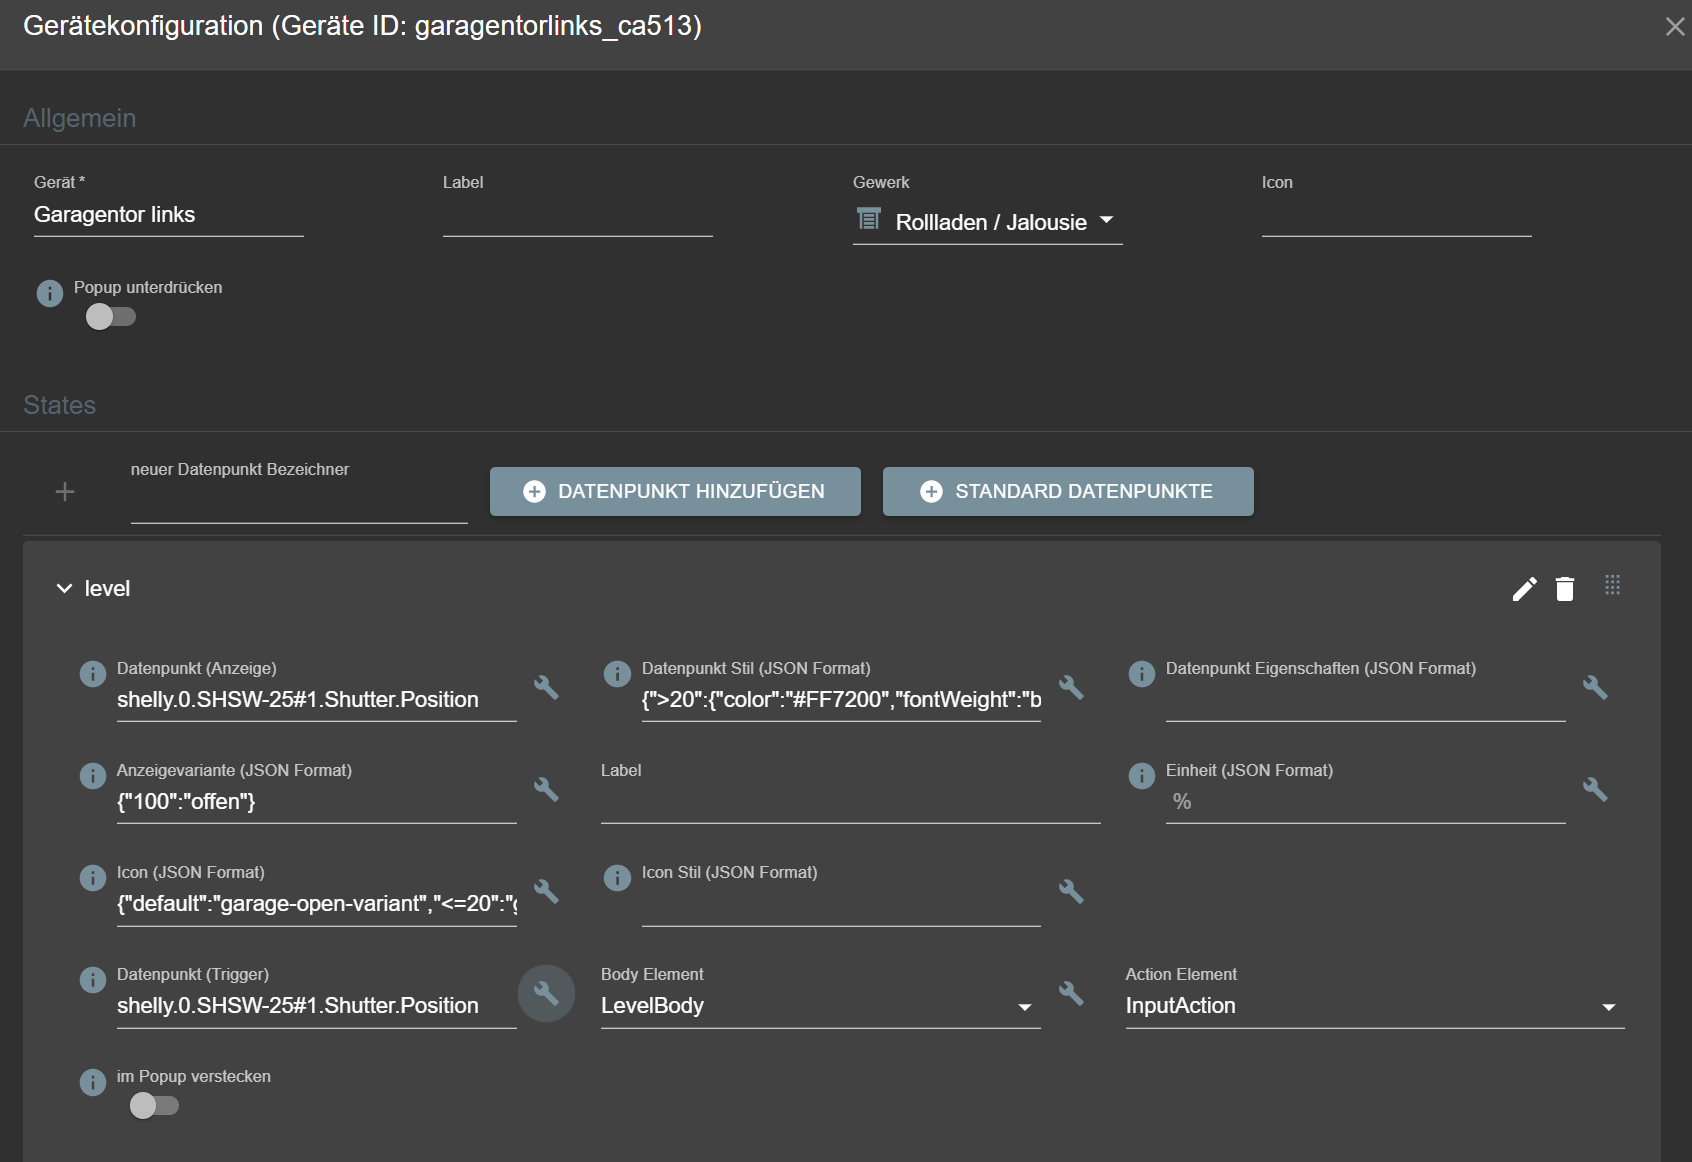Viewport: 1692px width, 1162px height.
Task: Click the Allgemein section heading
Action: pyautogui.click(x=80, y=118)
